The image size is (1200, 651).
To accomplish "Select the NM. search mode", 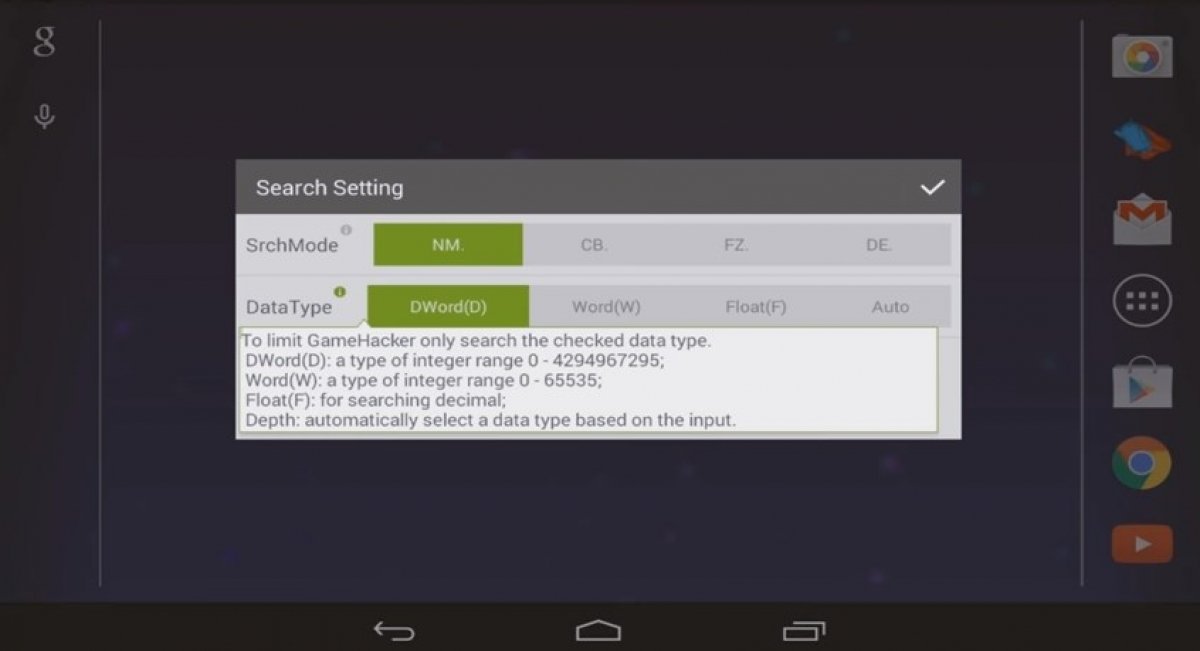I will pos(448,244).
